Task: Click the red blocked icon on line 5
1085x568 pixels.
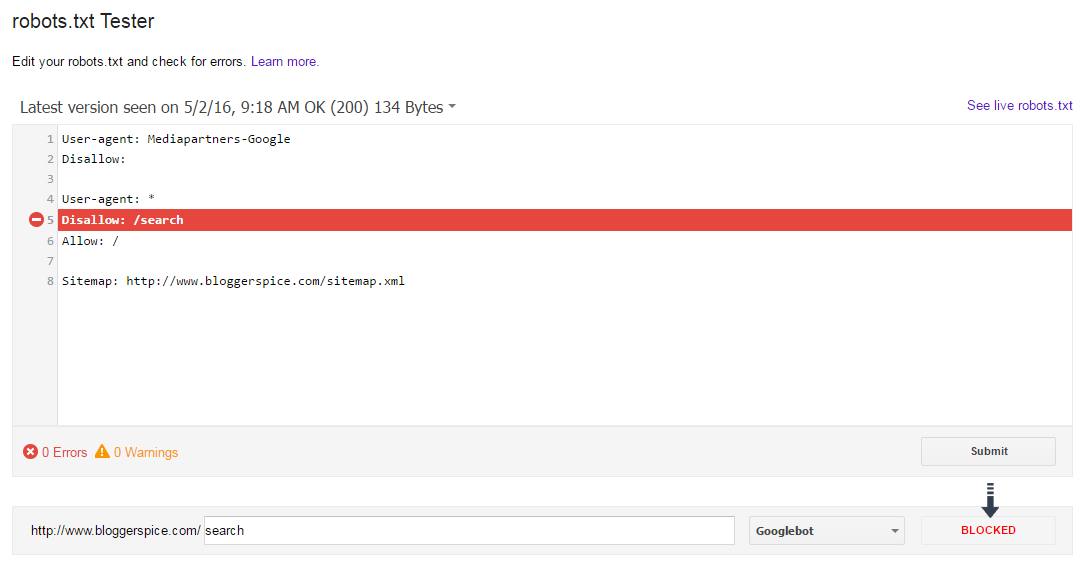Action: click(x=36, y=220)
